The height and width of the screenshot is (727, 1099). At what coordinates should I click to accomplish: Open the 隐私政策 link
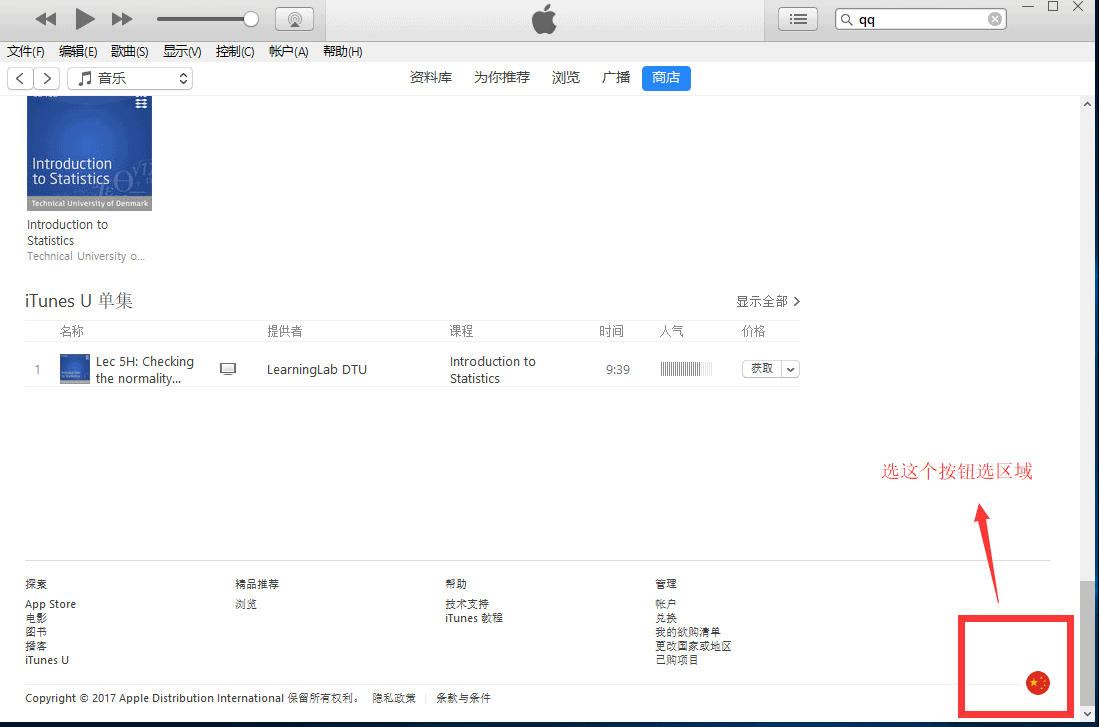click(394, 698)
